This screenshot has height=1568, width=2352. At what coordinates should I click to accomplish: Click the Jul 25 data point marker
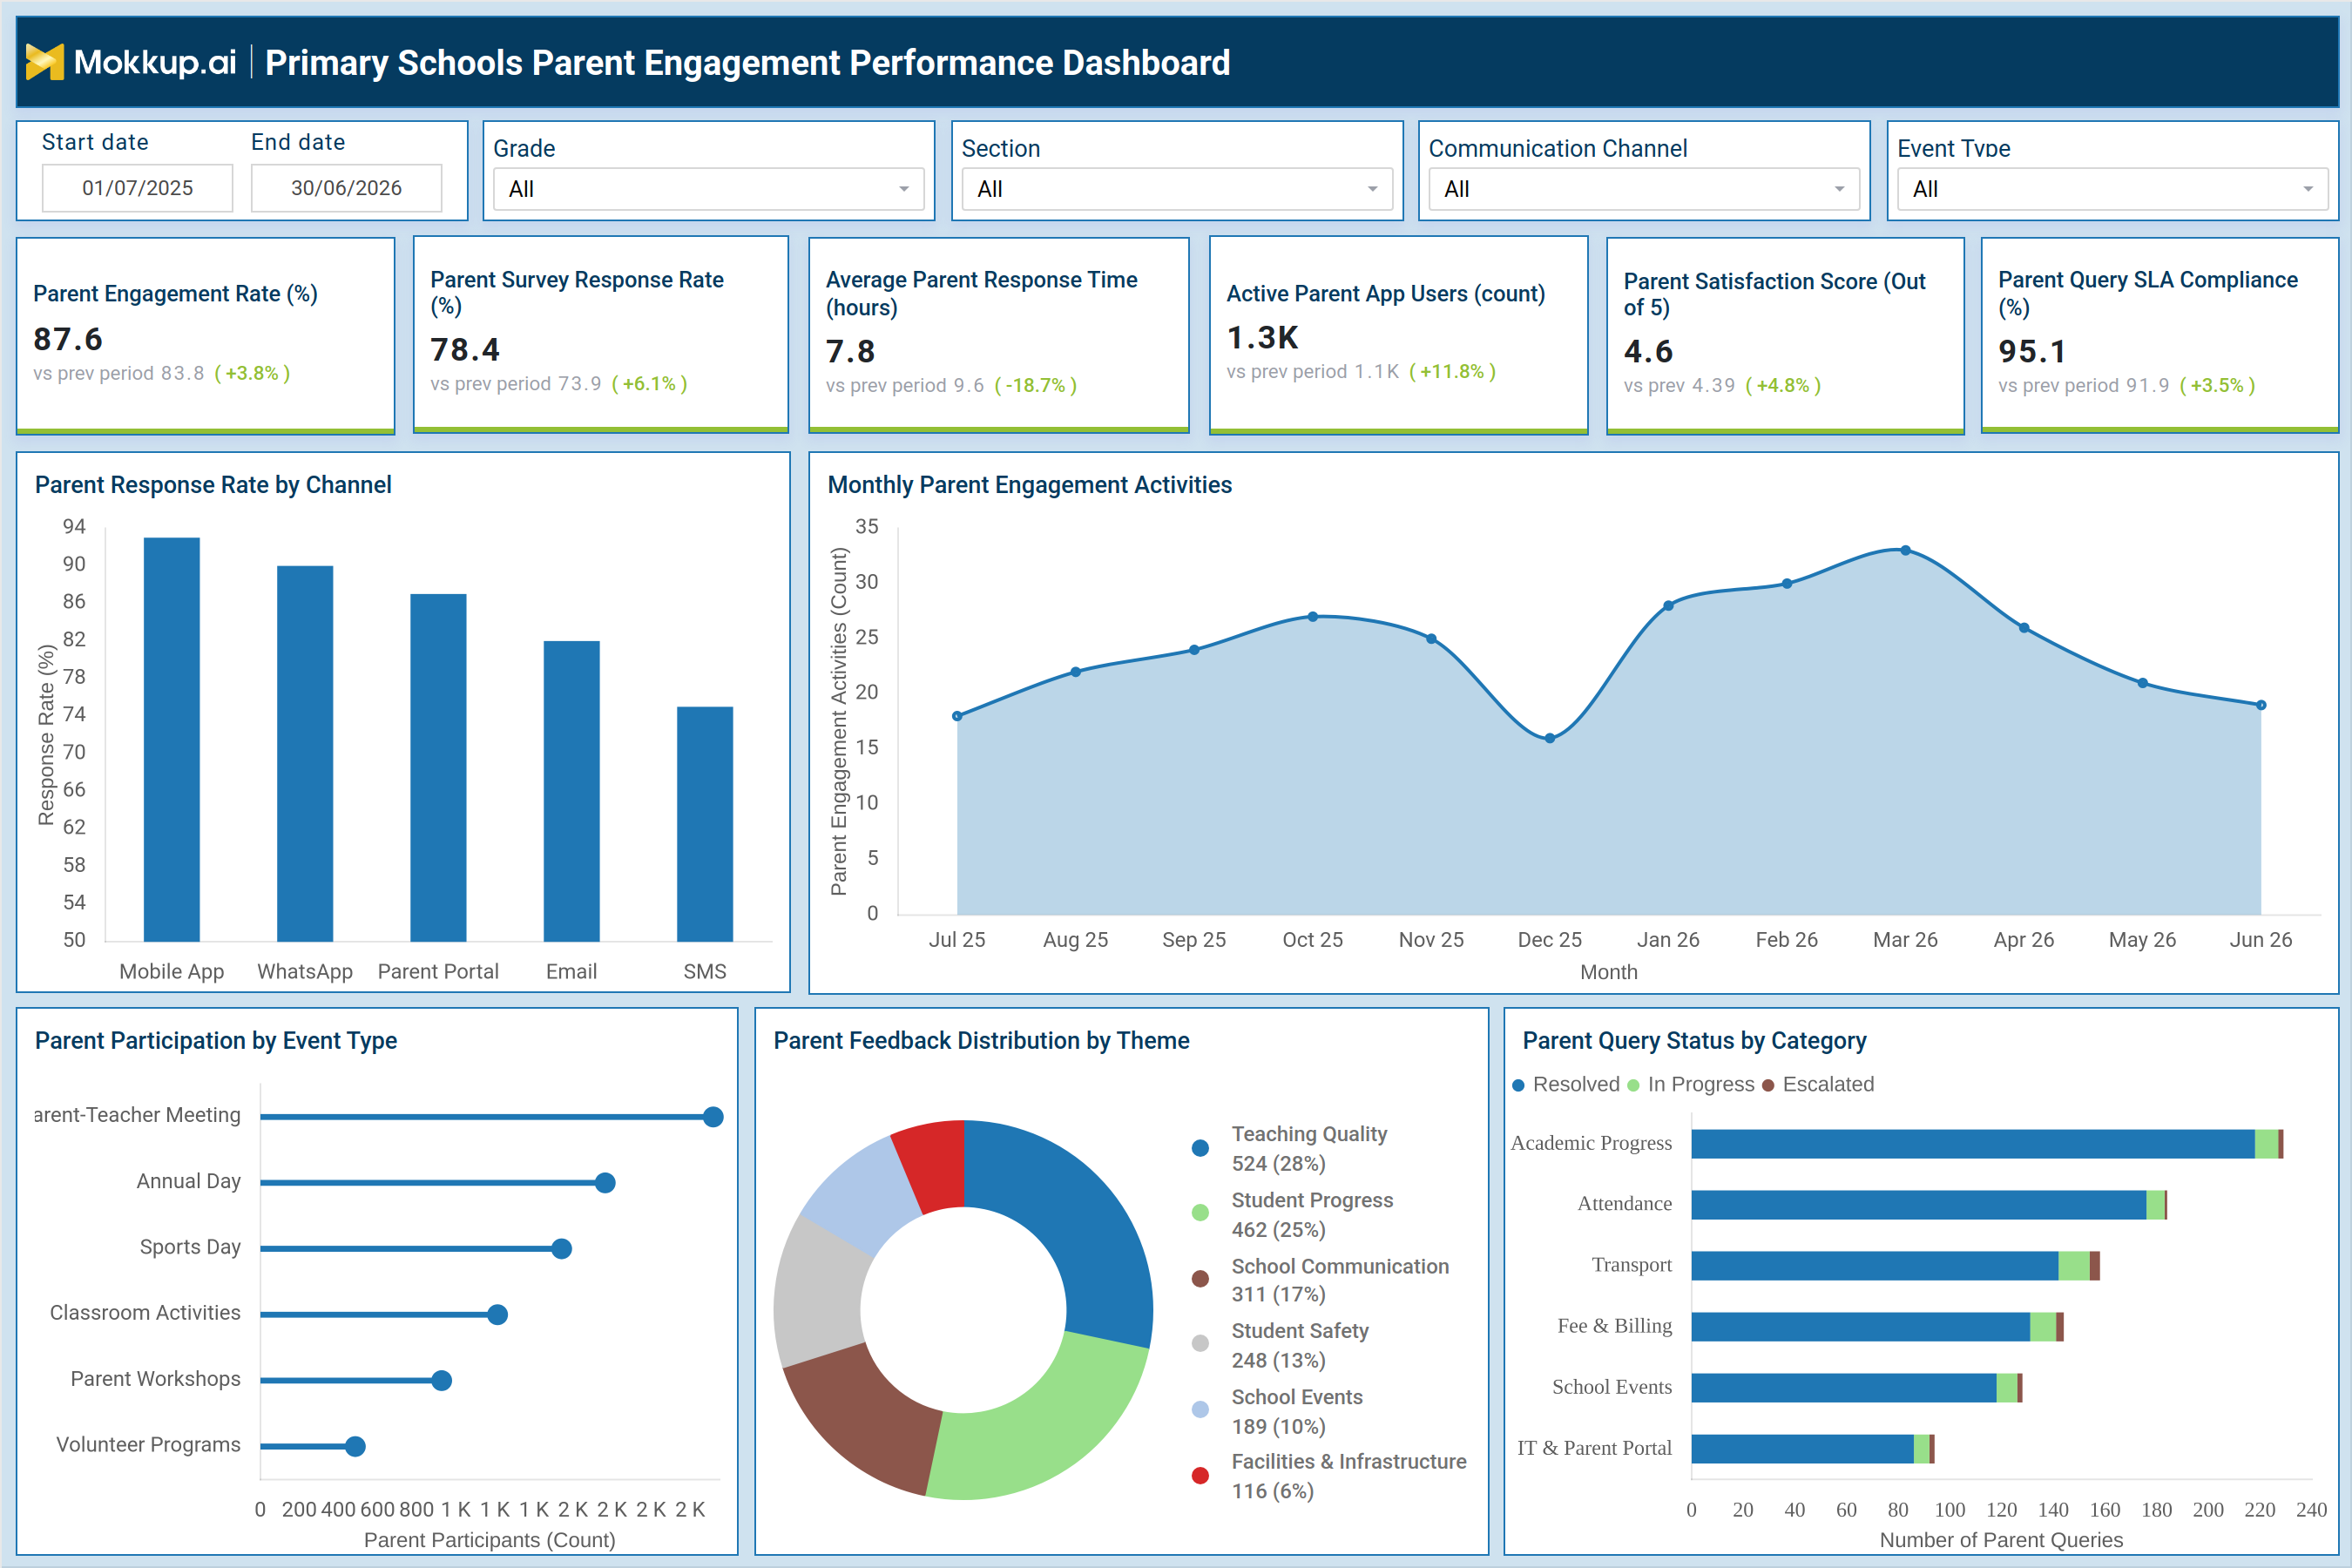(957, 716)
